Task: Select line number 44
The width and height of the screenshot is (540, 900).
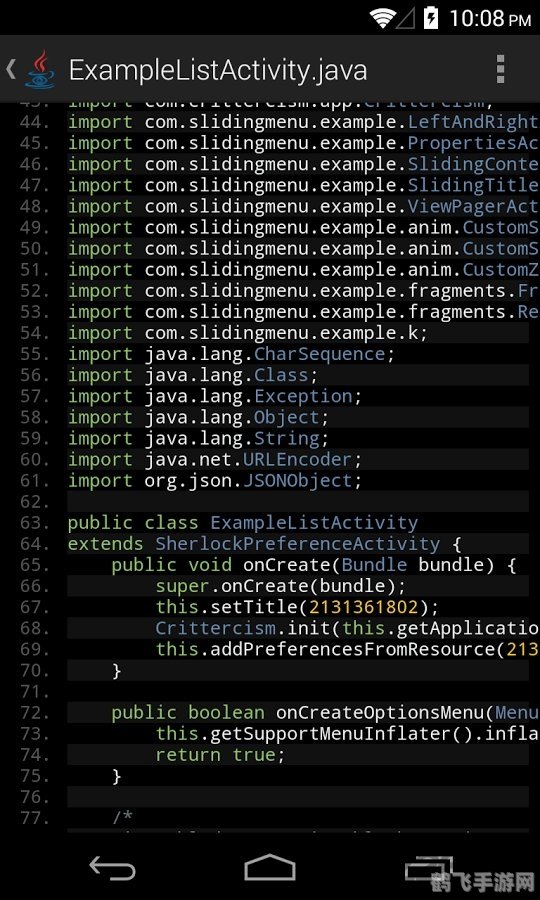Action: click(34, 122)
